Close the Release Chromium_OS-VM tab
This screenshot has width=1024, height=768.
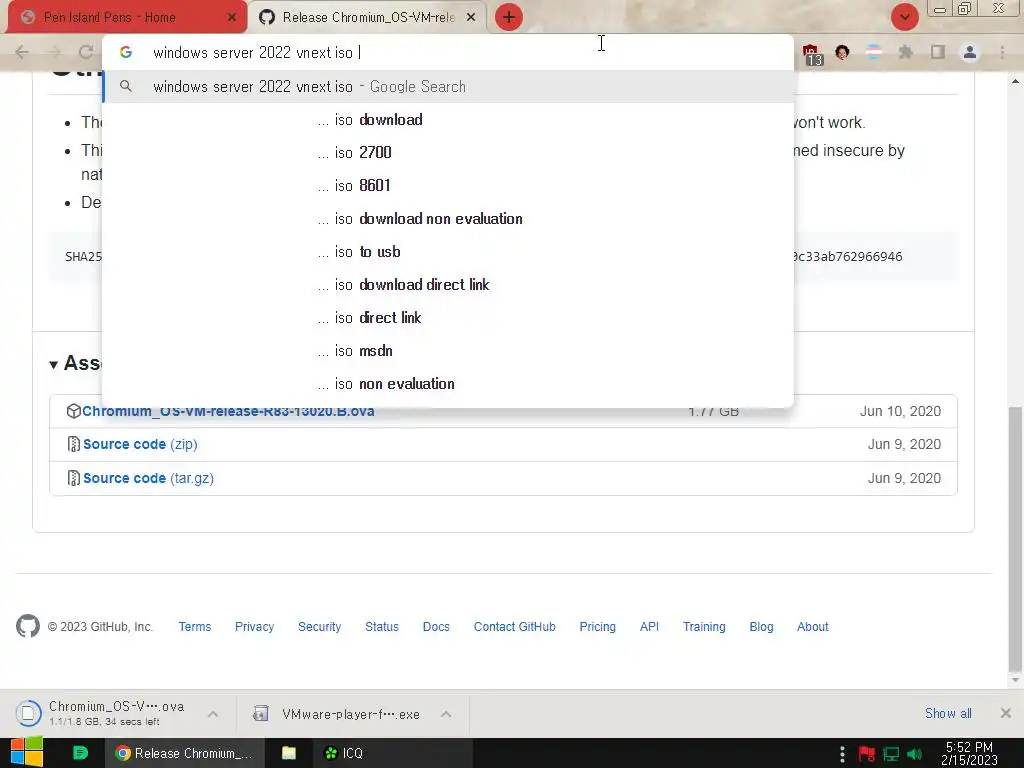point(471,18)
